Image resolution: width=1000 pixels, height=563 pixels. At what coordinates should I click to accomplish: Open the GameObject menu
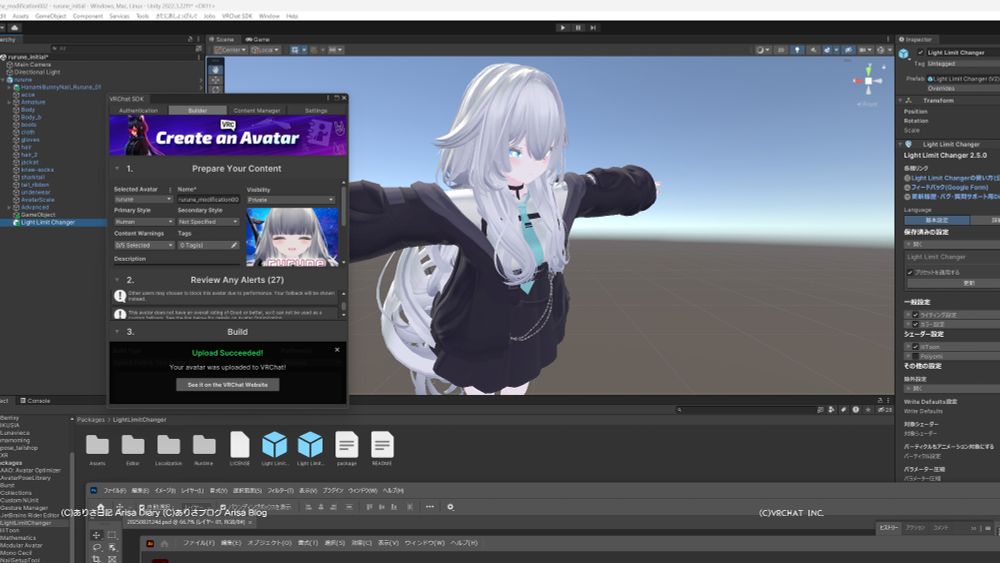click(x=50, y=16)
